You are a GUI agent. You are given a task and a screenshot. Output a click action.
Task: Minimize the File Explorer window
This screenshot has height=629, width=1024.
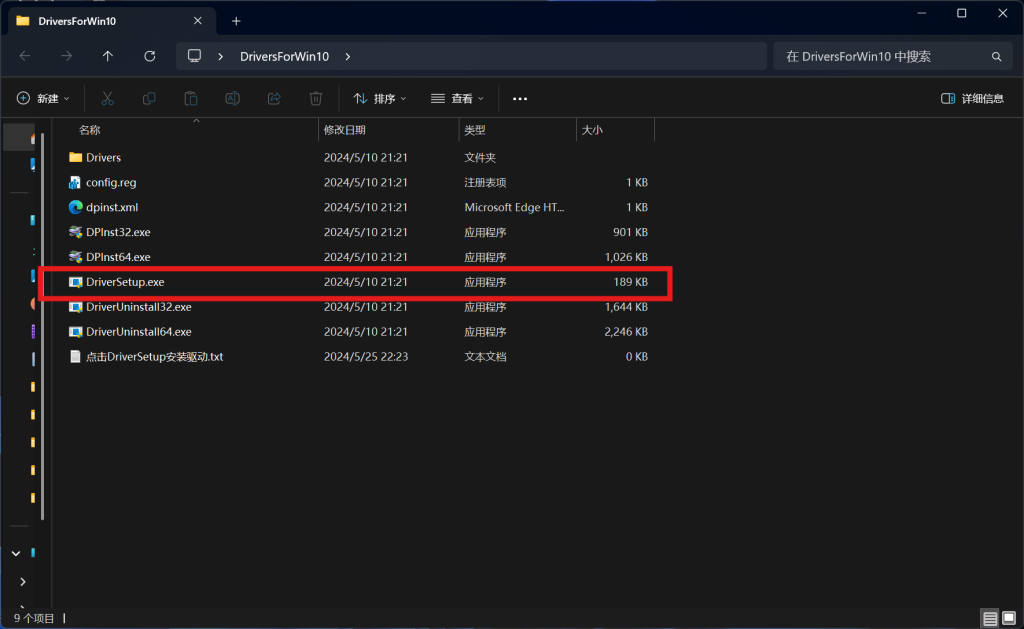pyautogui.click(x=921, y=13)
